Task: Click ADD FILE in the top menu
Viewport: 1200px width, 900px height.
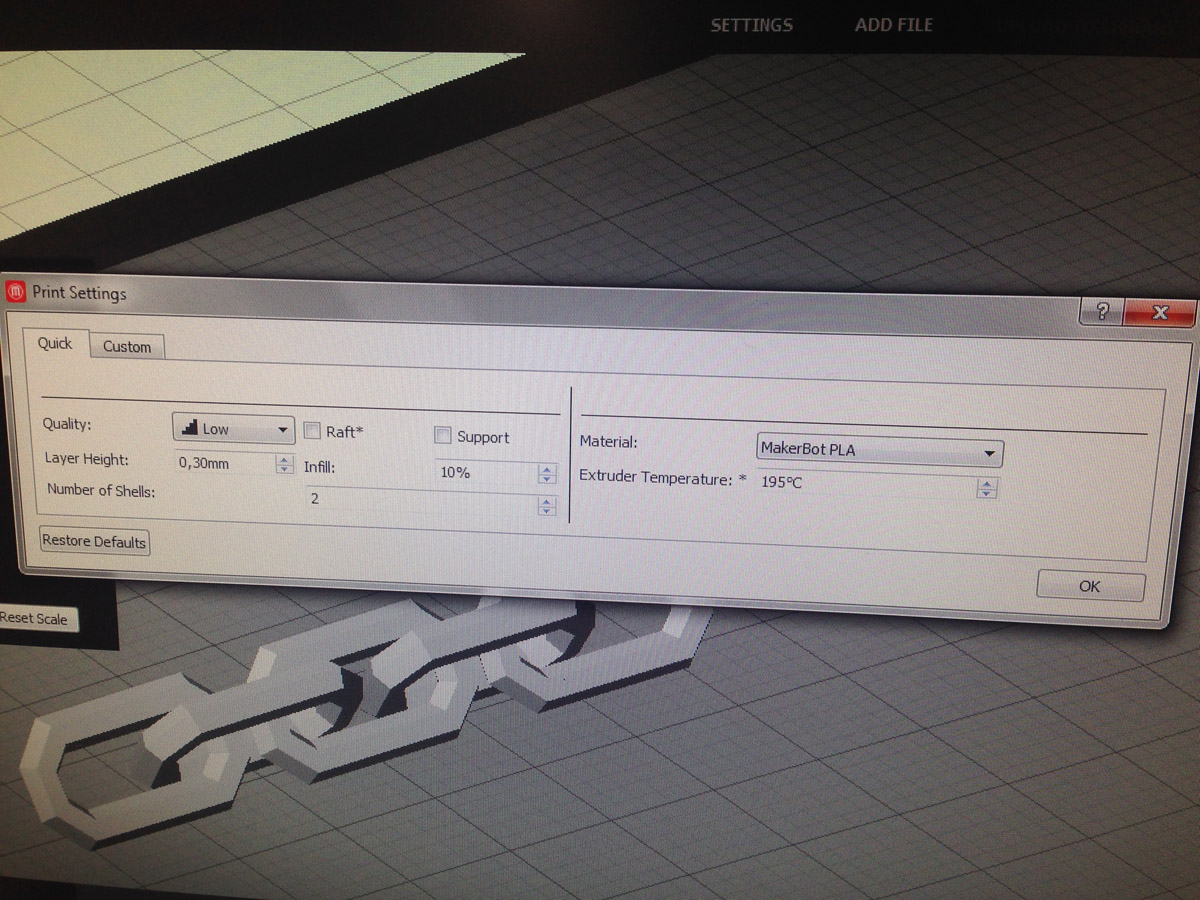Action: pos(893,25)
